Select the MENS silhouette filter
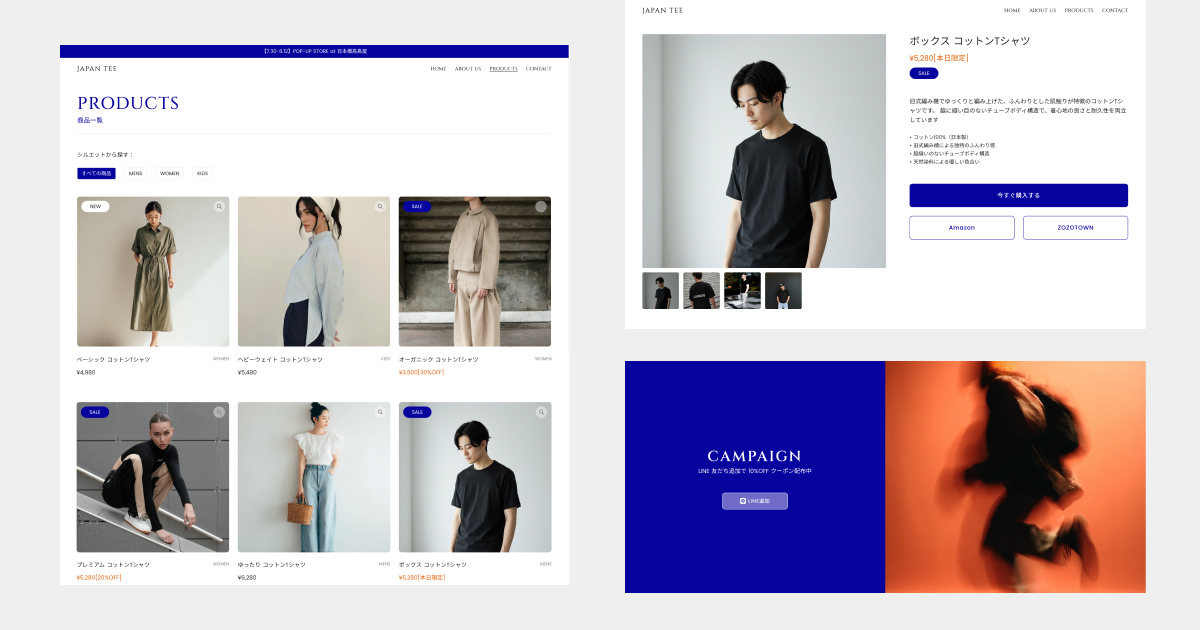The image size is (1200, 630). tap(136, 173)
